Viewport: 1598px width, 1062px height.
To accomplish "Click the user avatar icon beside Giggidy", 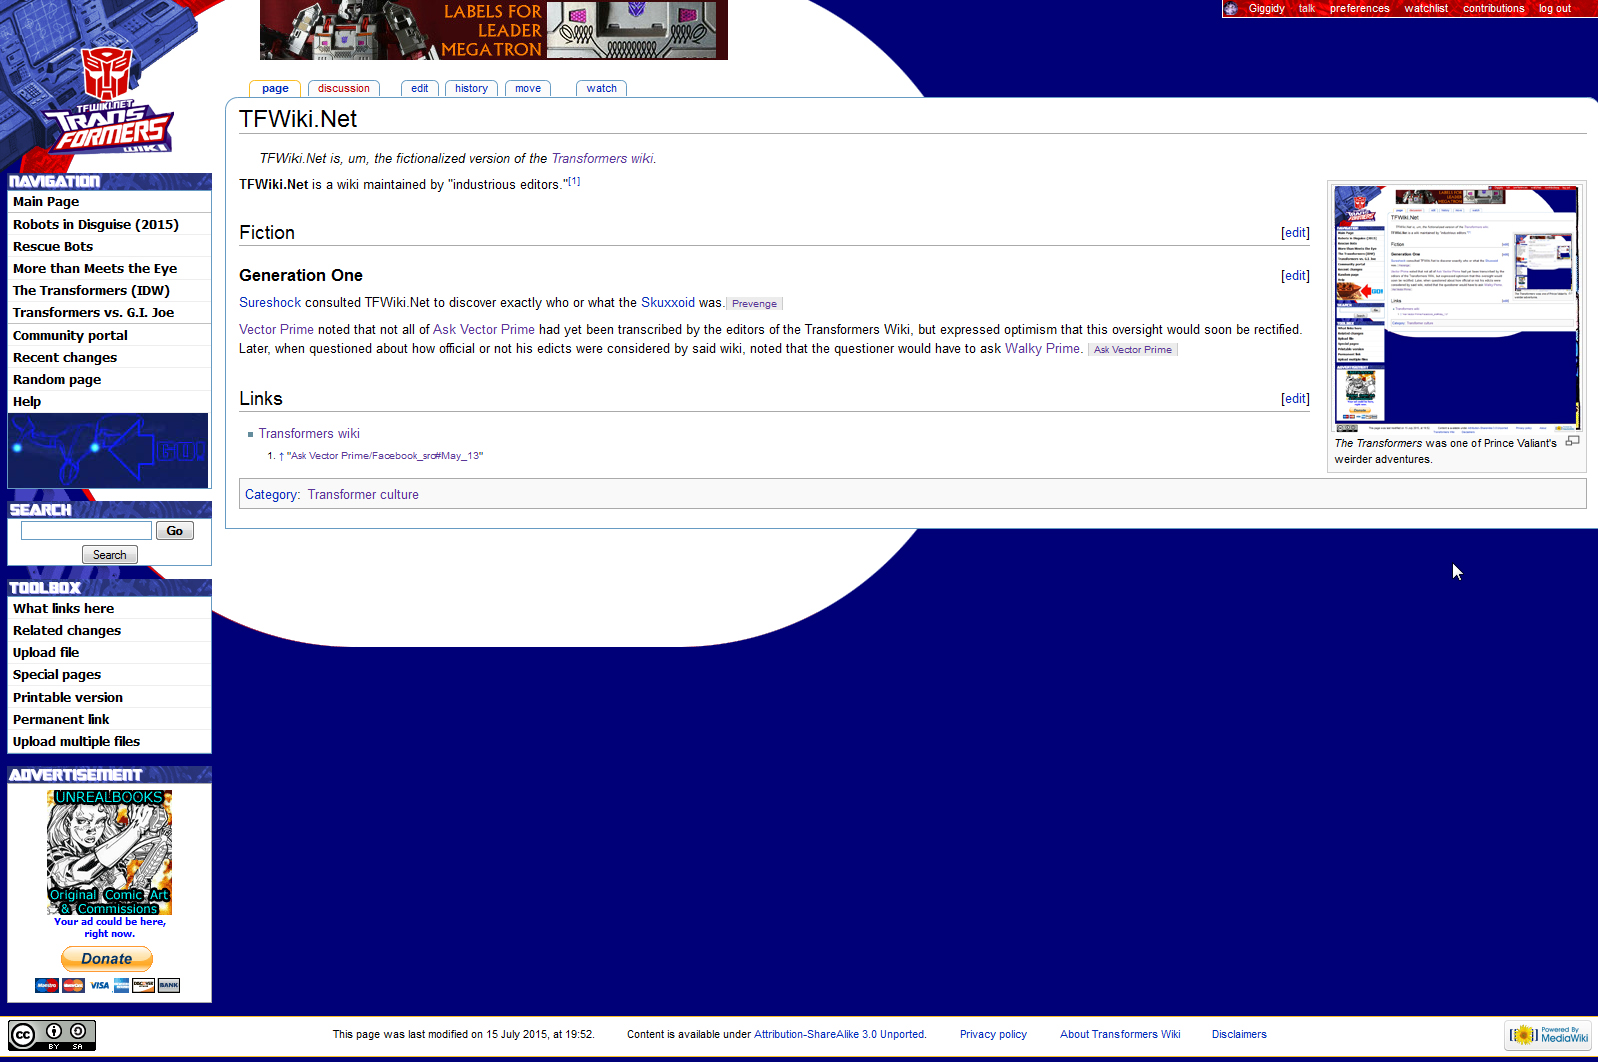I will (1231, 8).
